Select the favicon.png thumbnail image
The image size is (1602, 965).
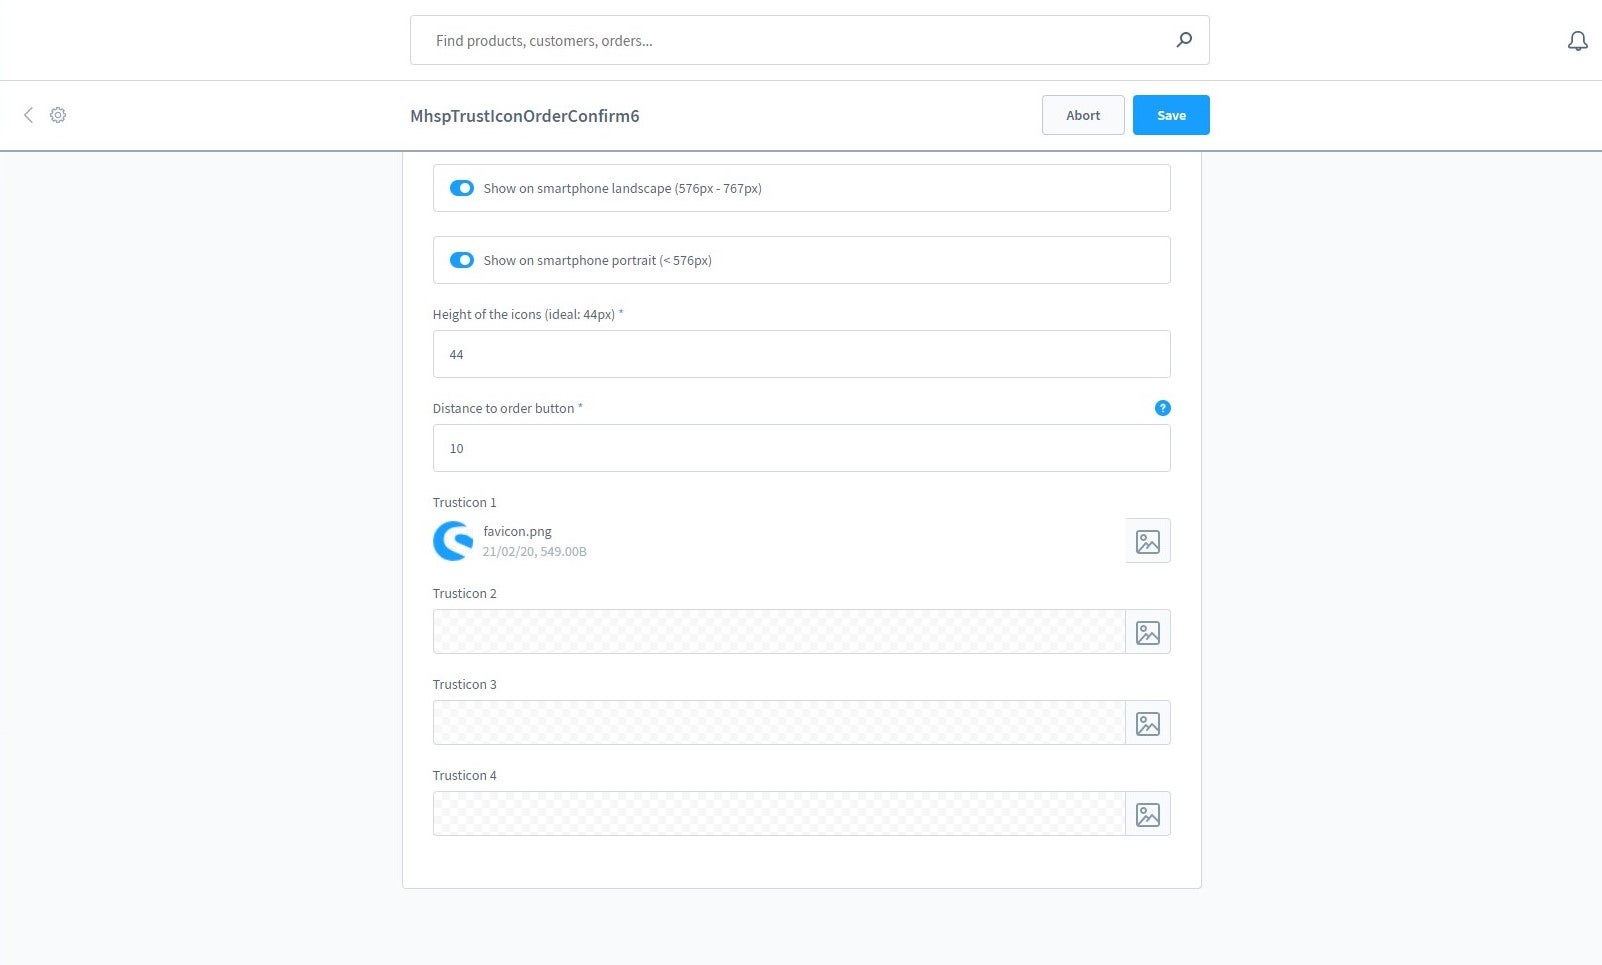pos(453,541)
